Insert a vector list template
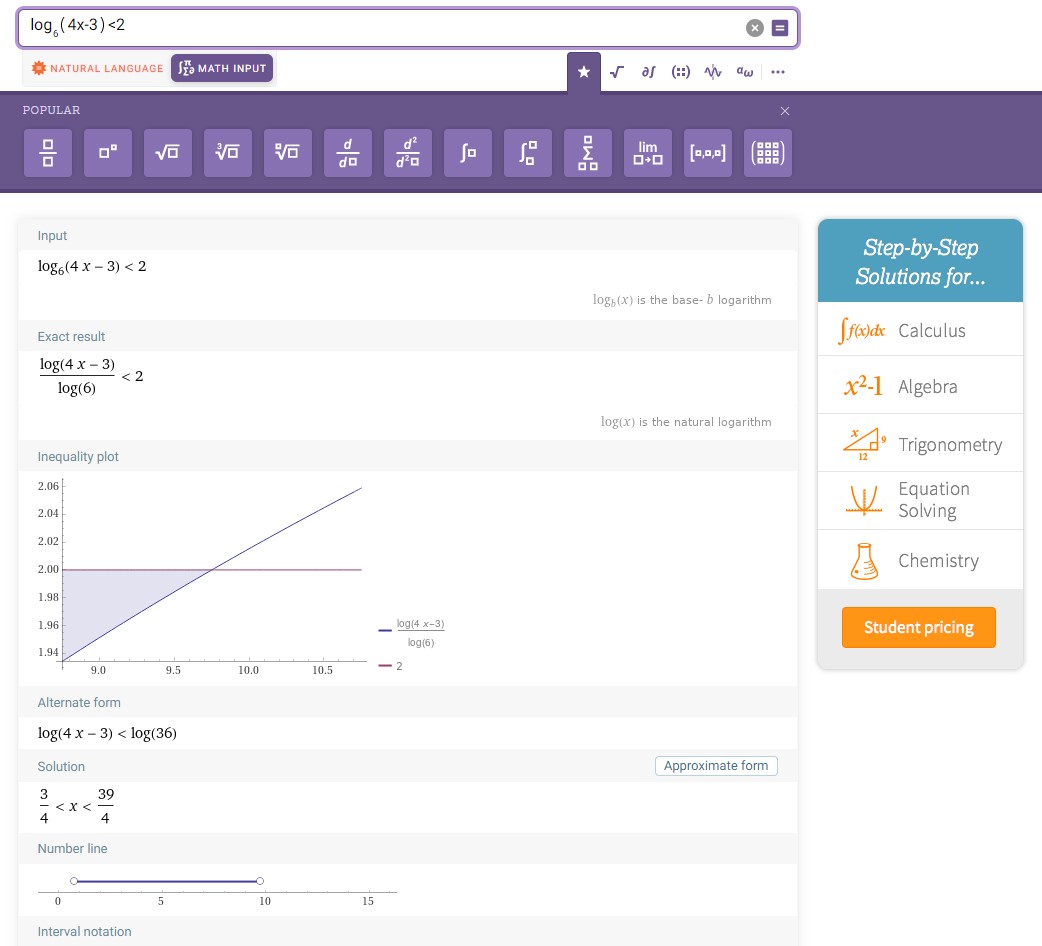This screenshot has height=946, width=1042. tap(708, 153)
